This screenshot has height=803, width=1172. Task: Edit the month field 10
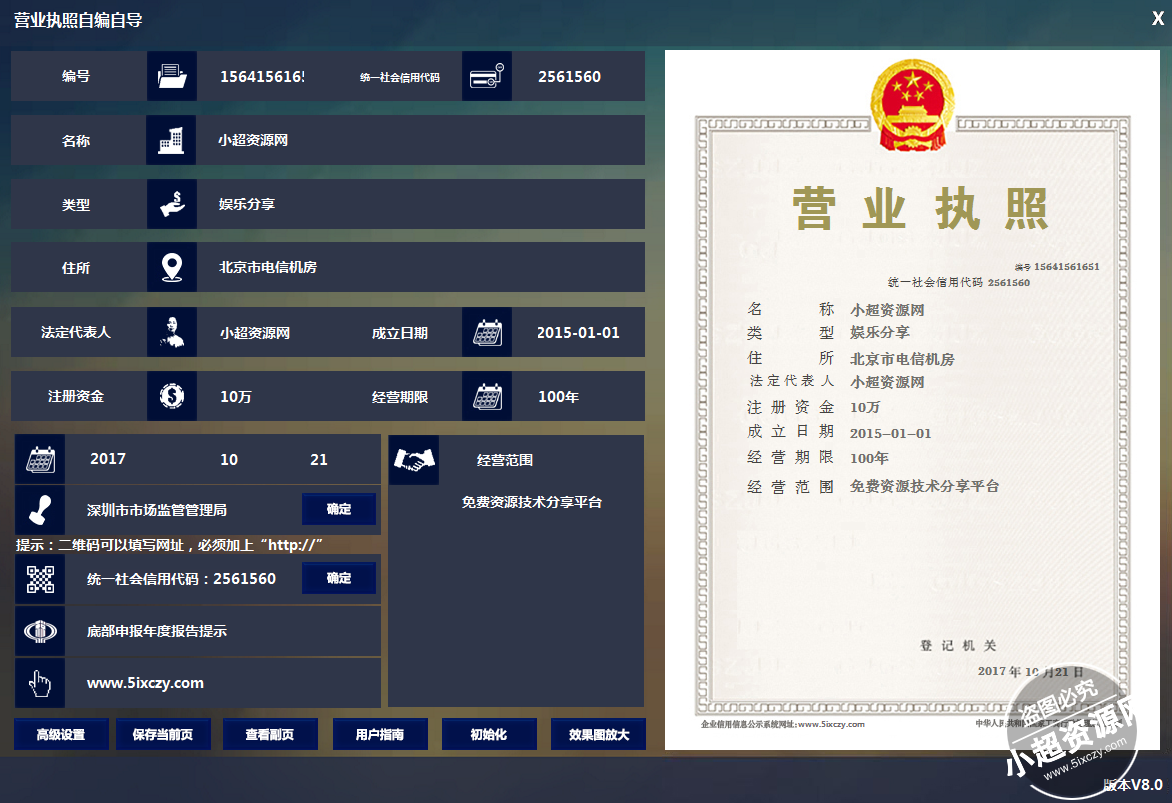pyautogui.click(x=229, y=459)
